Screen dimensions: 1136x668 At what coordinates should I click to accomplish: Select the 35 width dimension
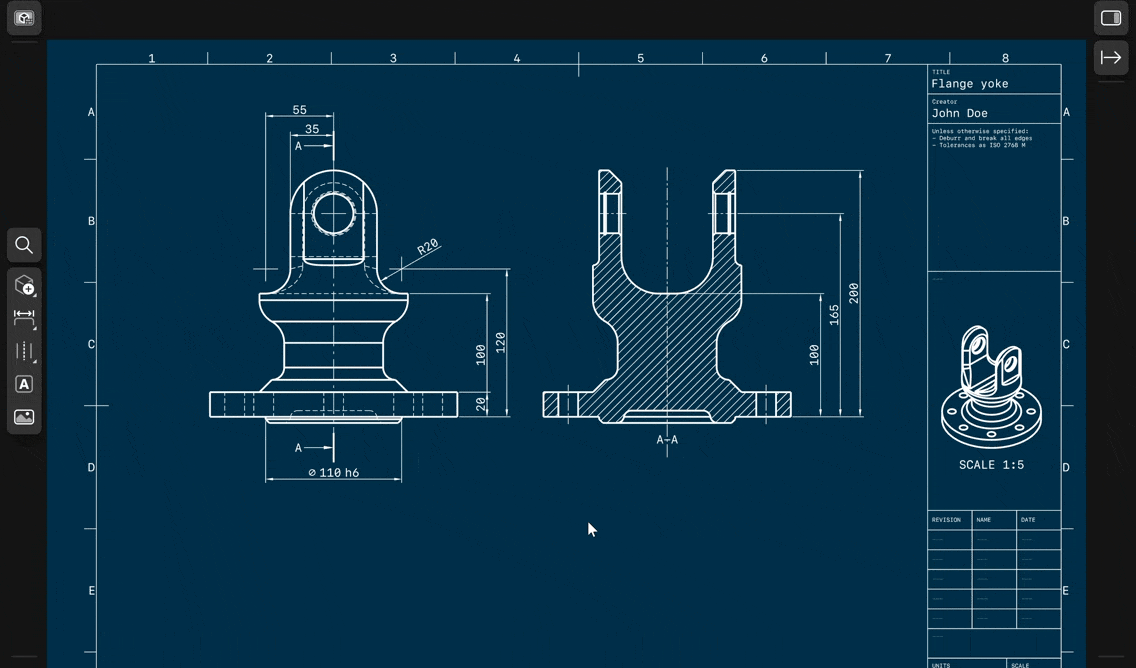(x=312, y=129)
